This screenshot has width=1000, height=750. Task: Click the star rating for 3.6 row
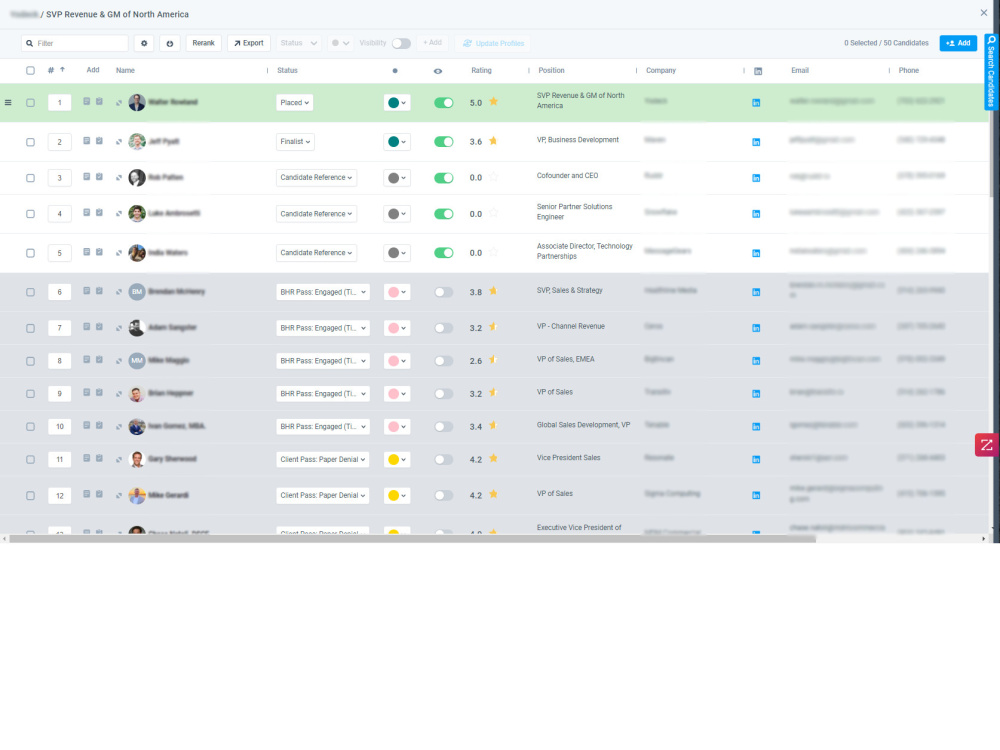(493, 141)
